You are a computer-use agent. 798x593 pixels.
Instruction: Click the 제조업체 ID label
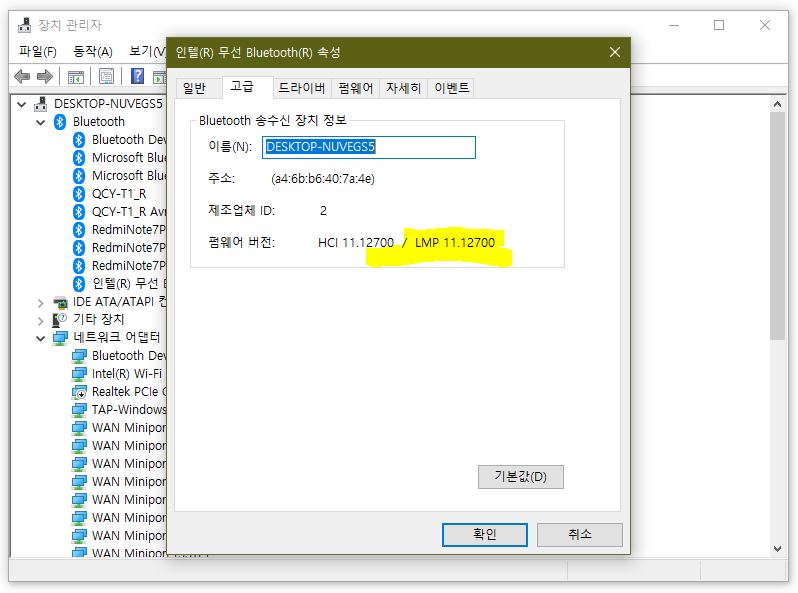241,211
